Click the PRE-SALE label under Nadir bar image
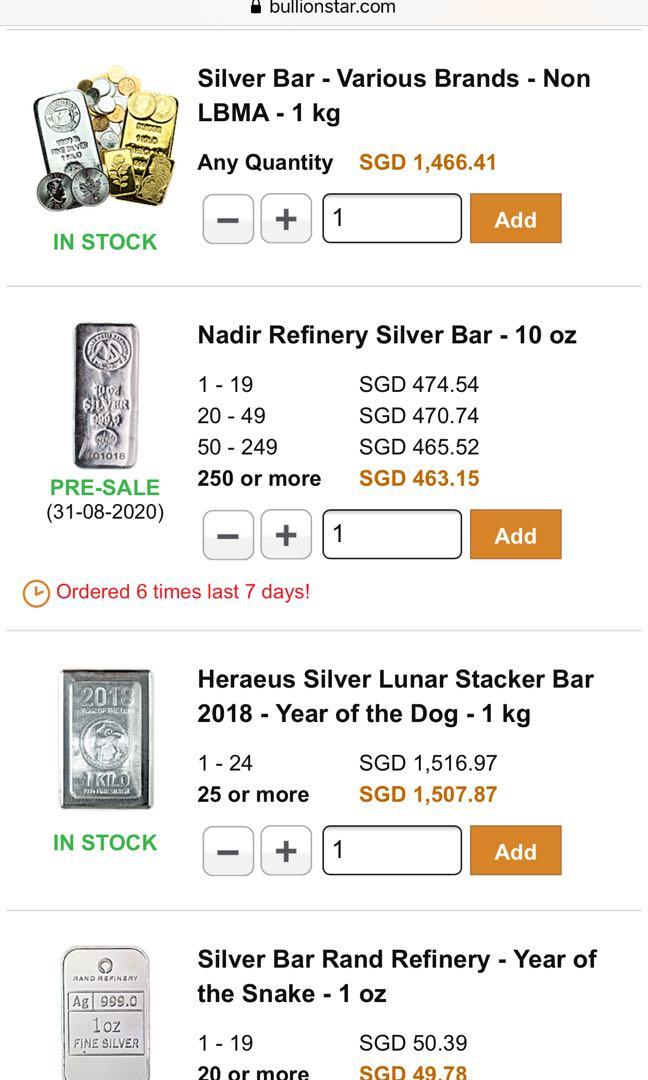 click(105, 487)
